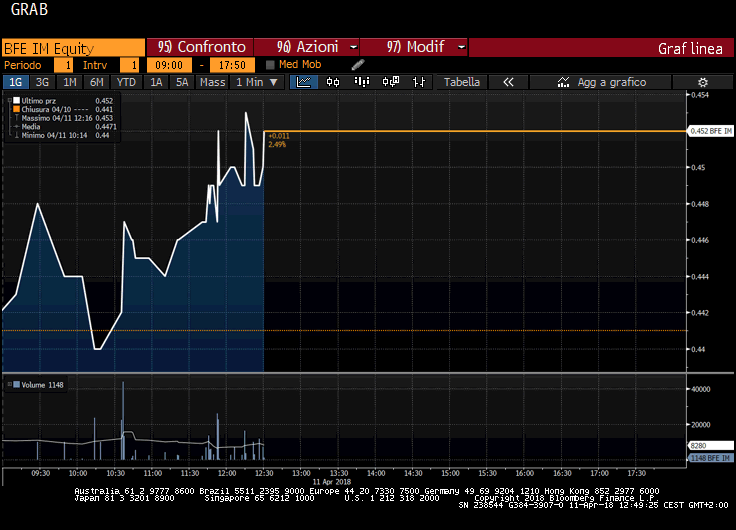This screenshot has height=530, width=736.
Task: Select the 6M range button
Action: [96, 82]
